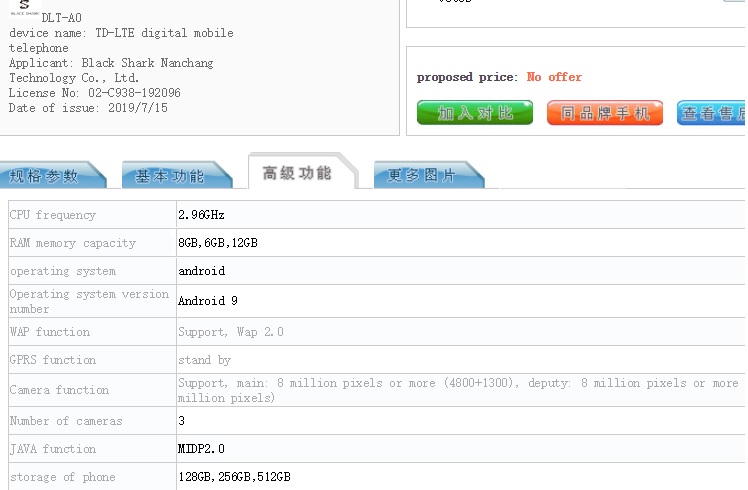
Task: Click the 'Support, Wap 2.0' value
Action: 231,332
